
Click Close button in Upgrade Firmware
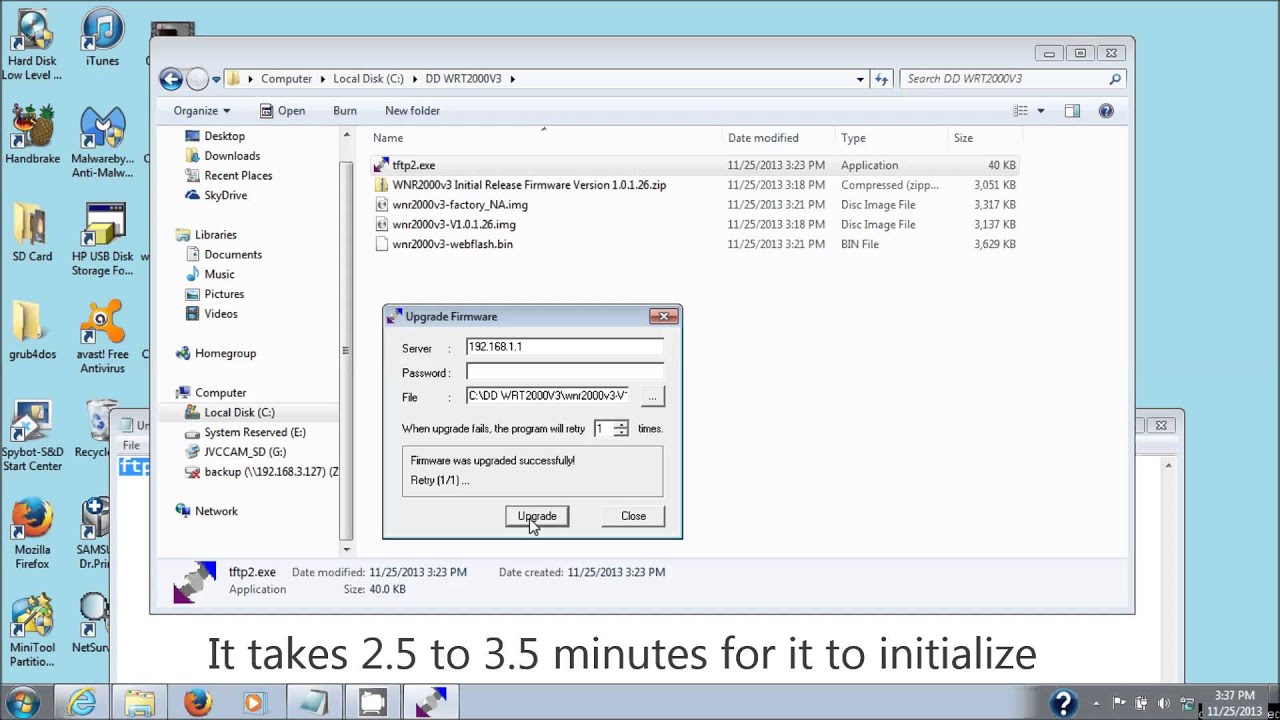coord(633,516)
